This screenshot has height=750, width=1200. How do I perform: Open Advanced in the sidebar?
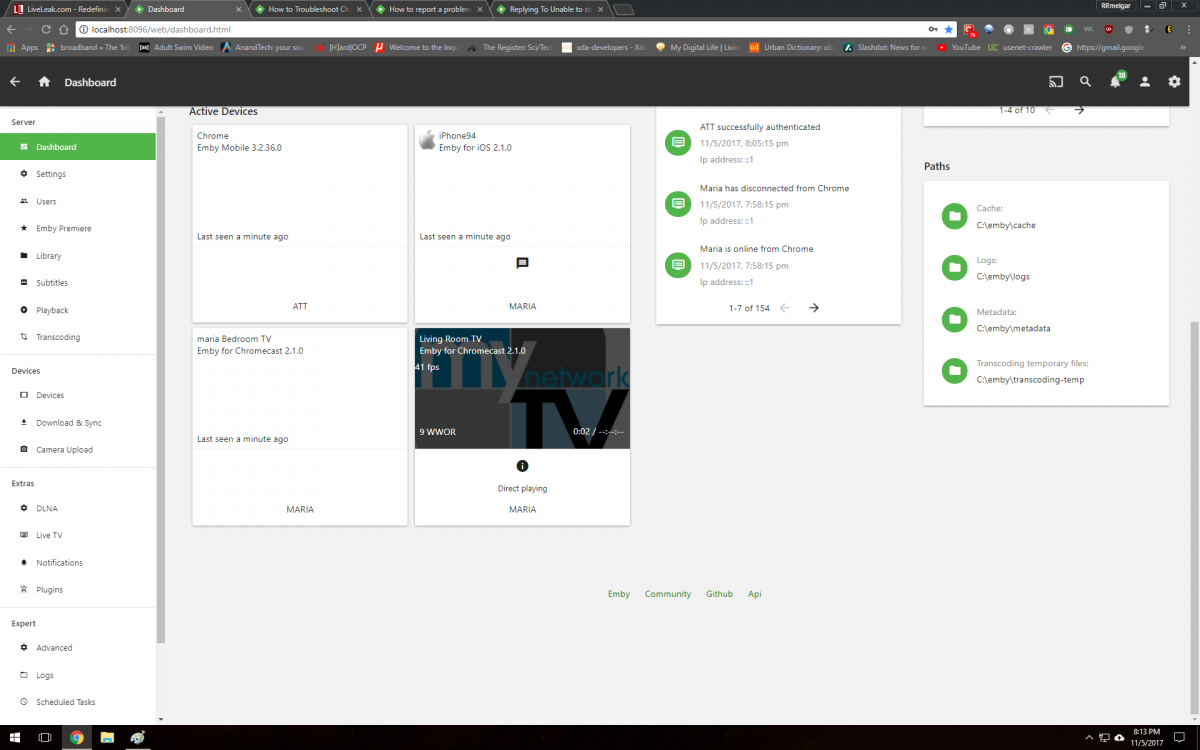point(78,648)
